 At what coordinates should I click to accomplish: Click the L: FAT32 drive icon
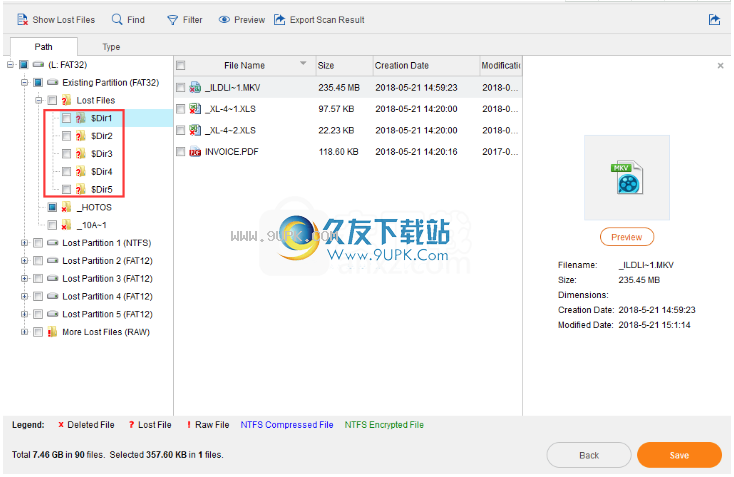click(38, 65)
